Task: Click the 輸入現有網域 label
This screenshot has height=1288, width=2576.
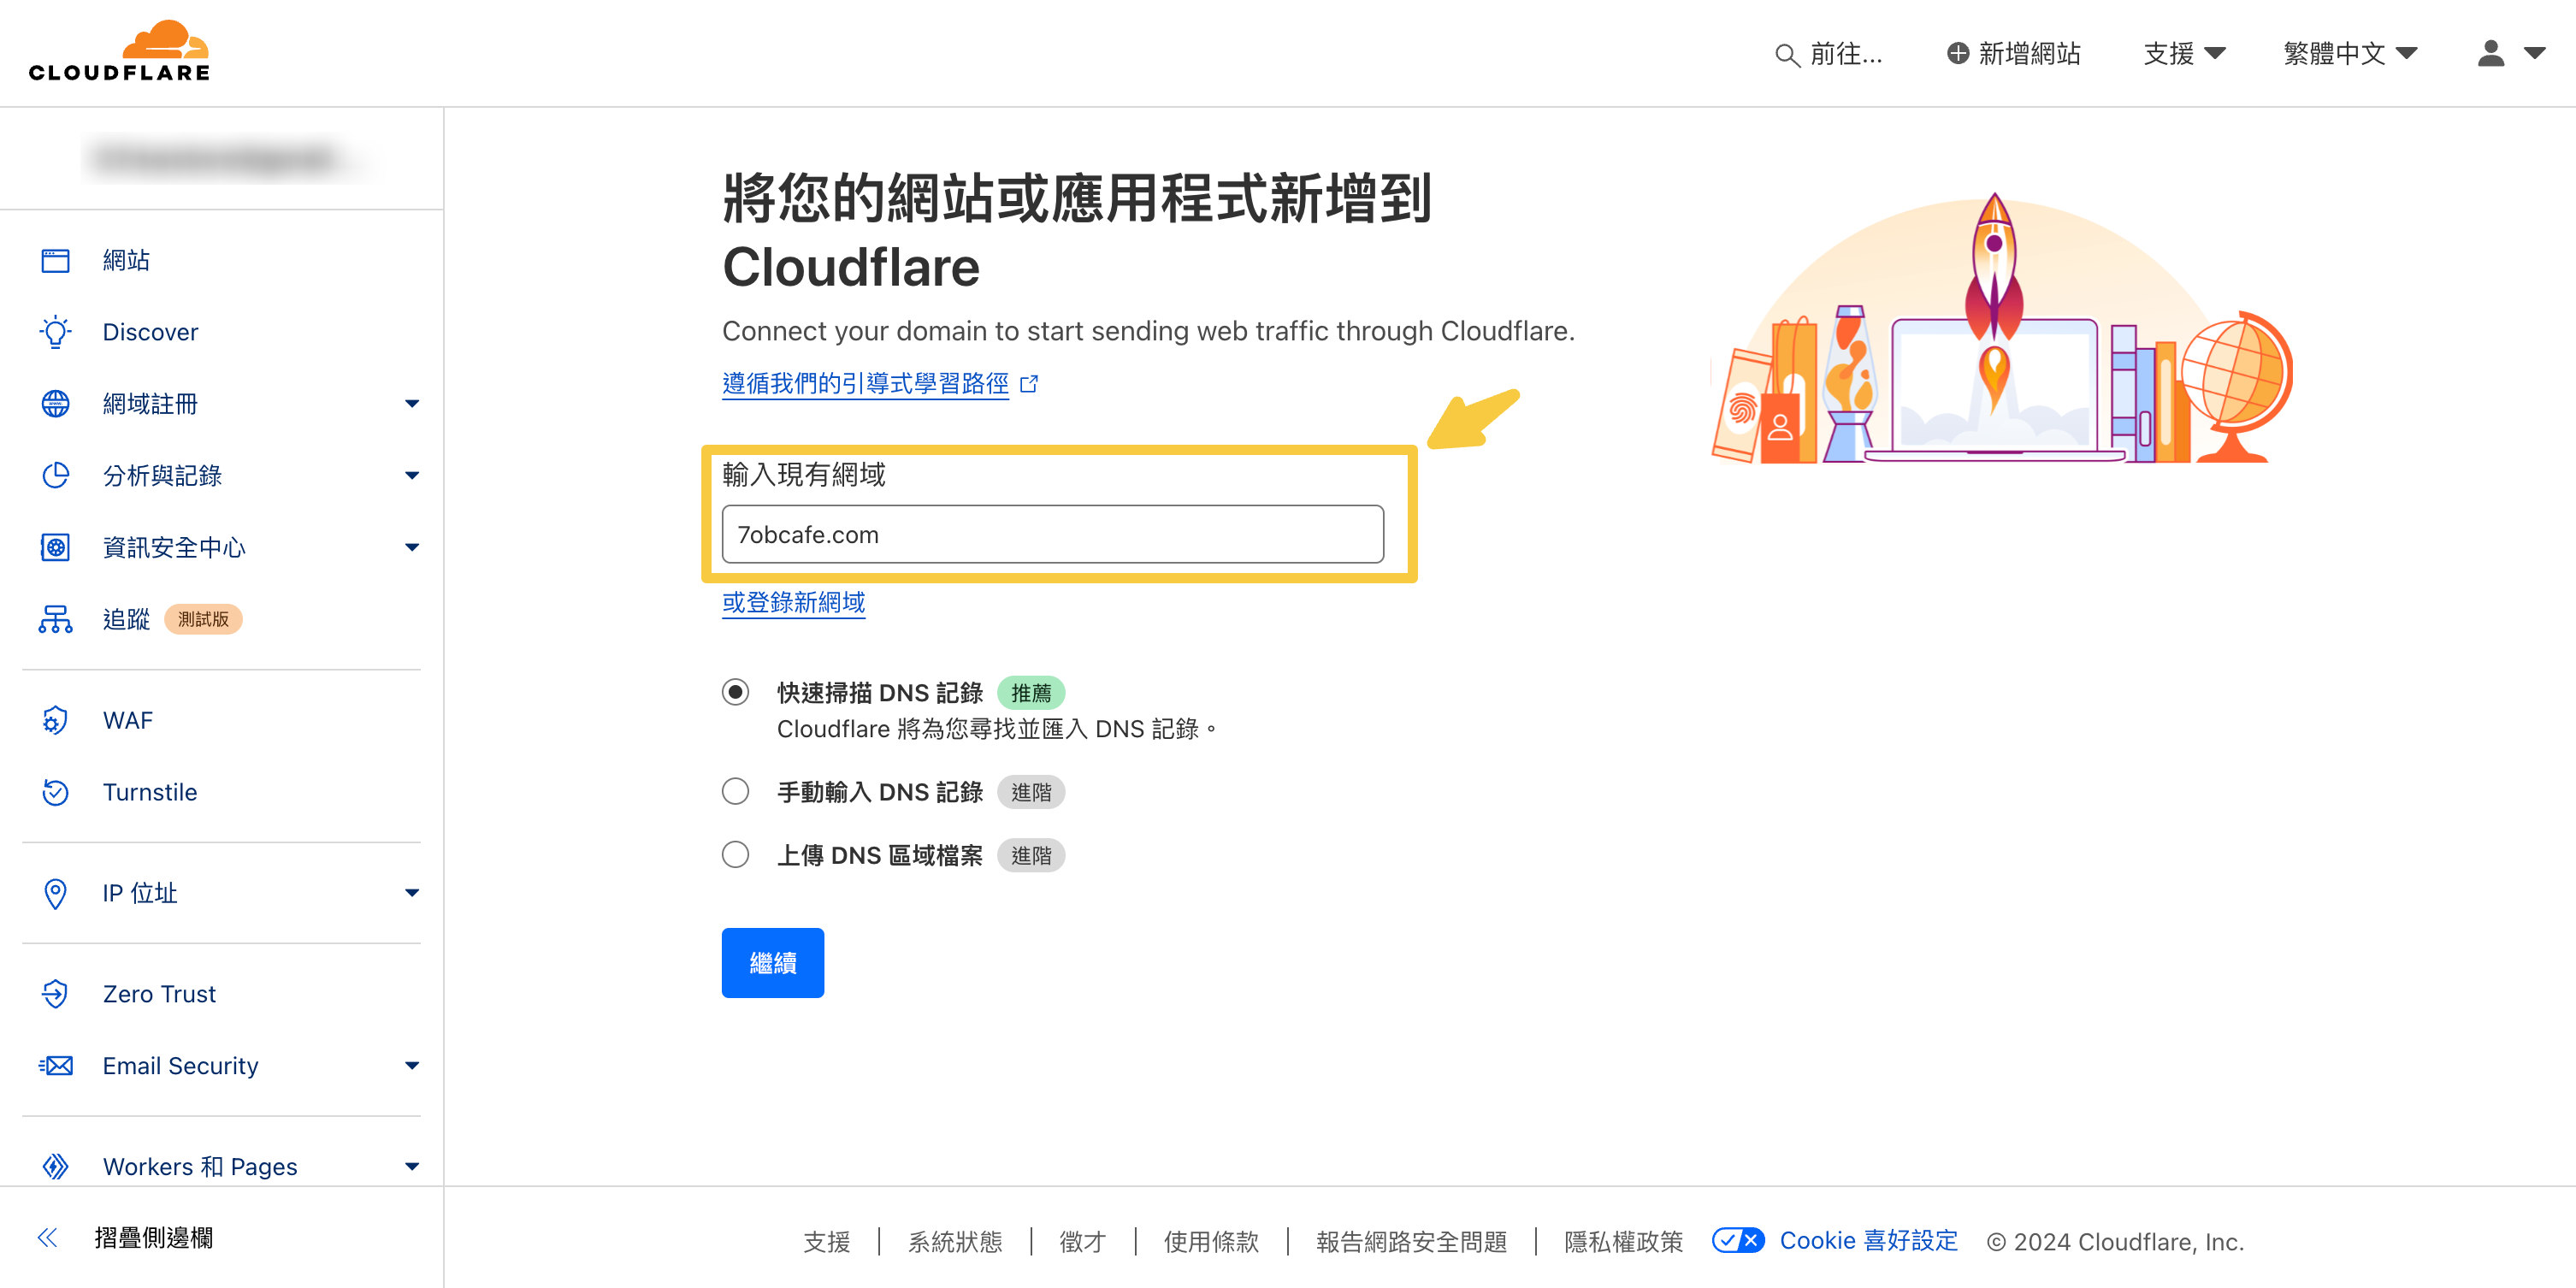Action: (804, 474)
